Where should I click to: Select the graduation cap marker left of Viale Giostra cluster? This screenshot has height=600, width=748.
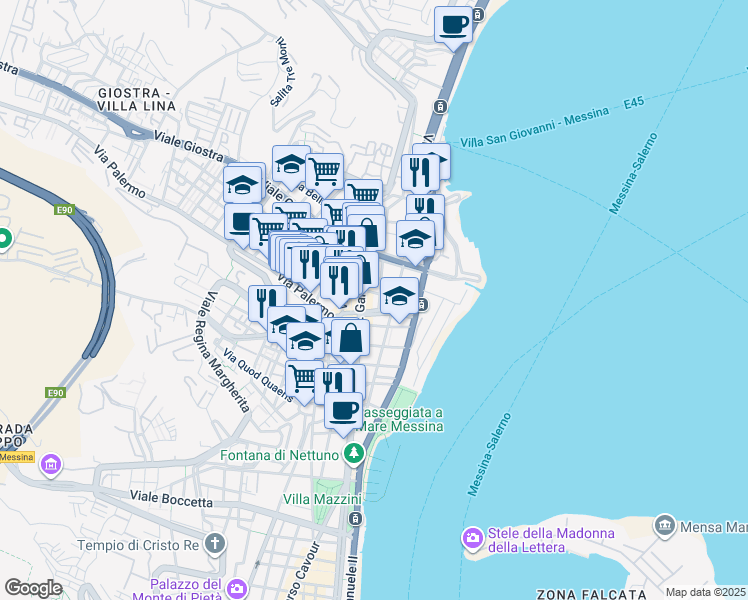coord(242,186)
